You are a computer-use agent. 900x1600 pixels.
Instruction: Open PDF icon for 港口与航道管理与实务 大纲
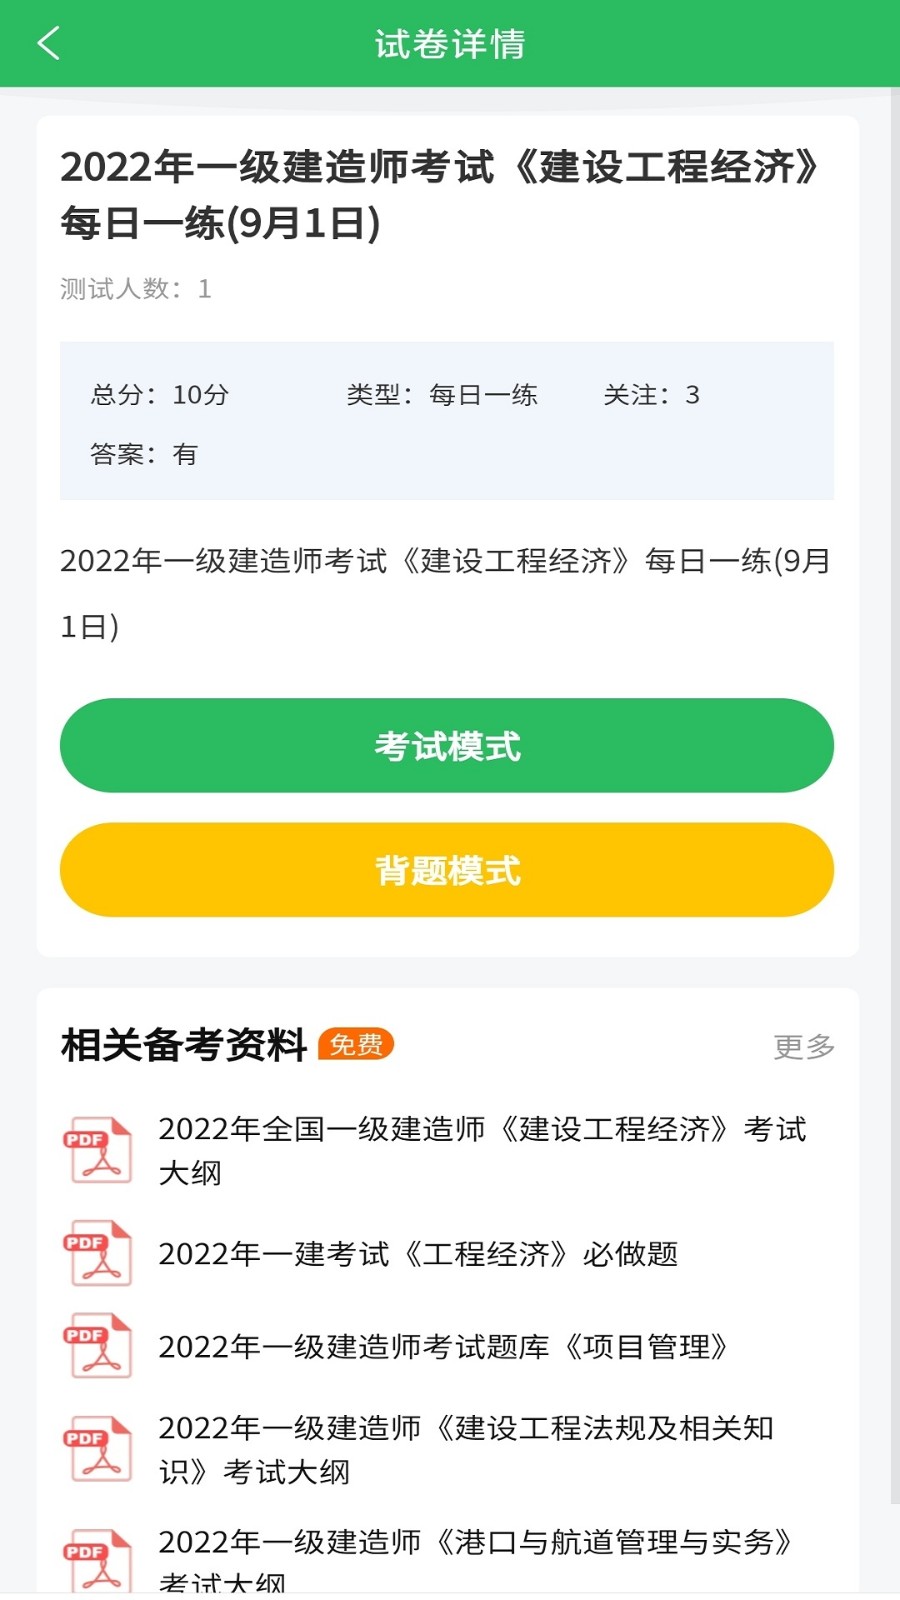98,1560
